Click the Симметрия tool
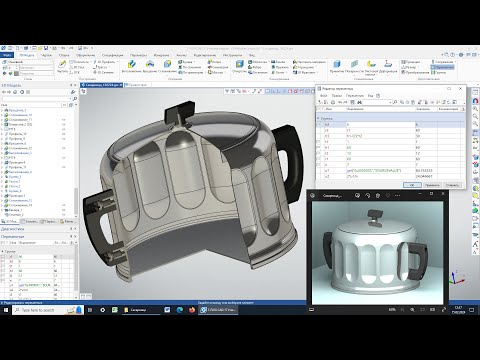Screen dimensions: 480x360 click(x=218, y=67)
